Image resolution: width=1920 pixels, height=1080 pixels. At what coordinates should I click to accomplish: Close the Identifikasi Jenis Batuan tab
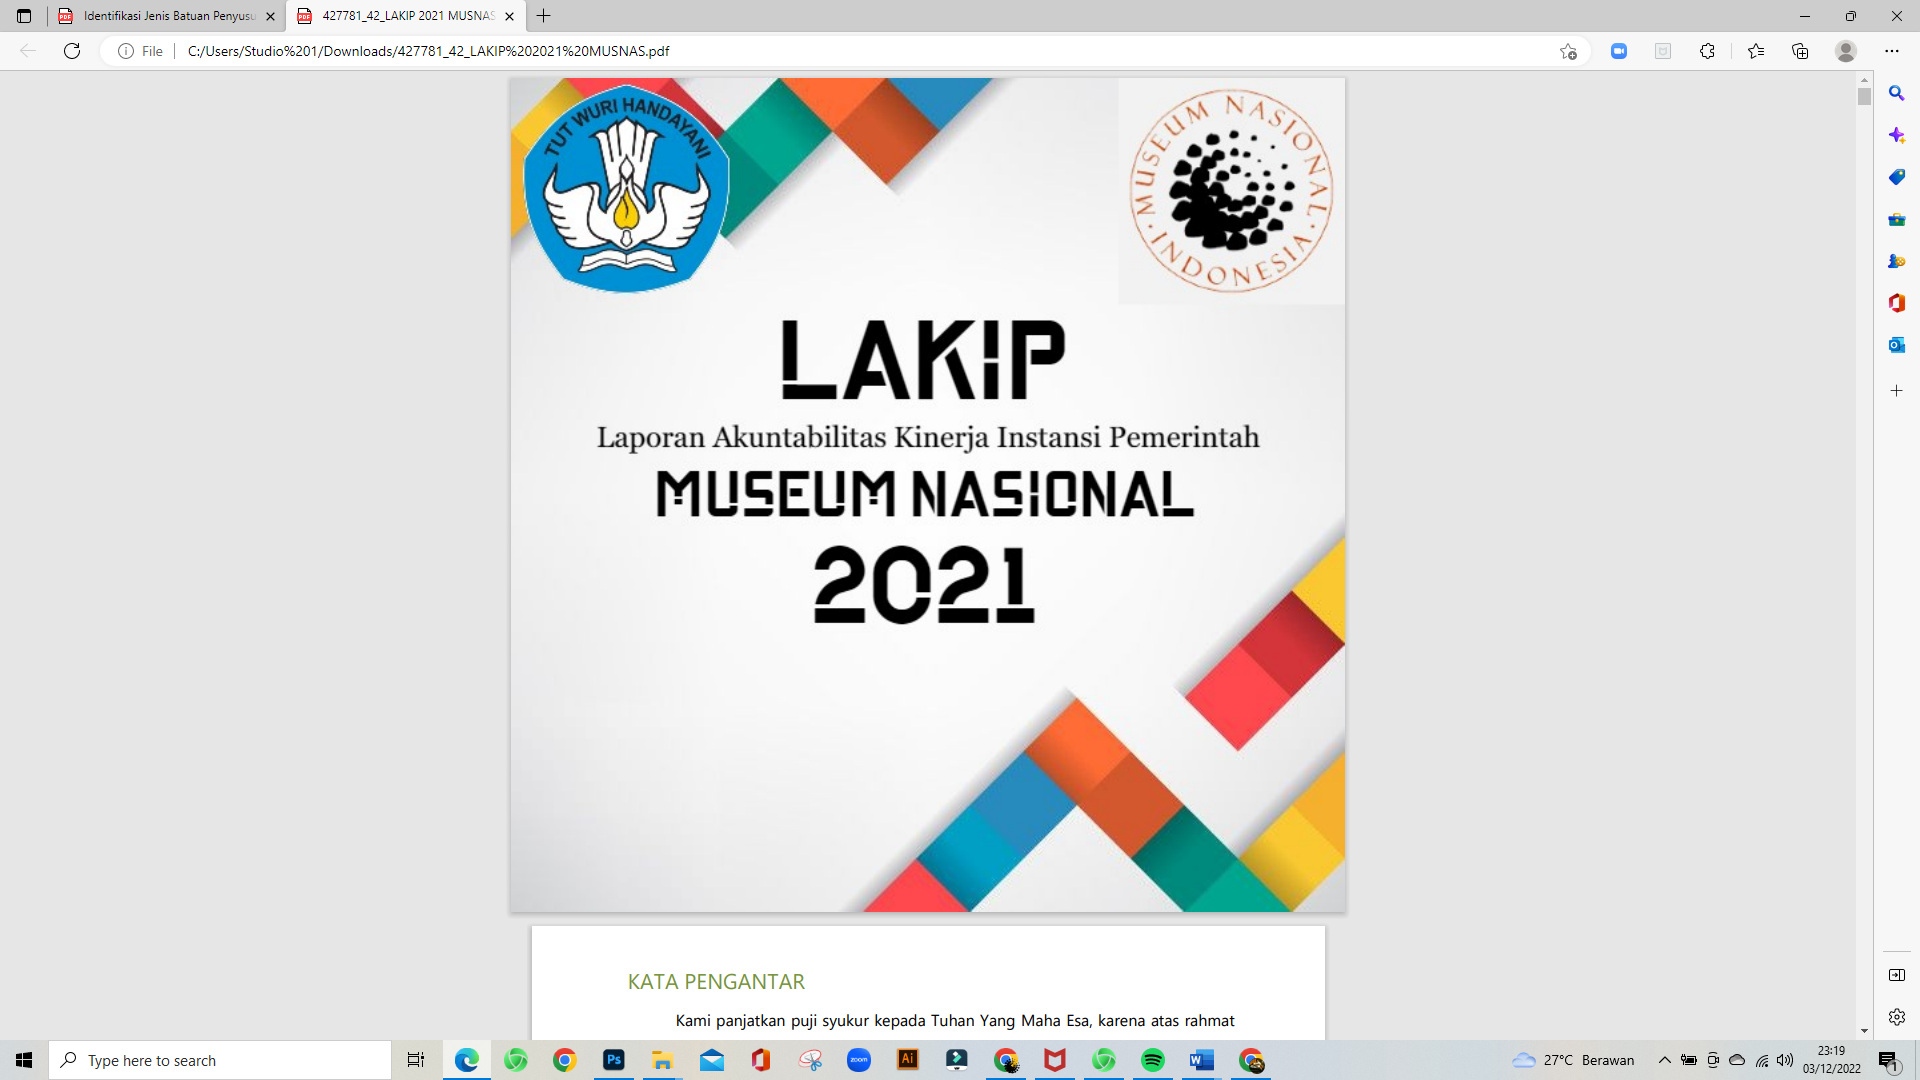(x=270, y=16)
